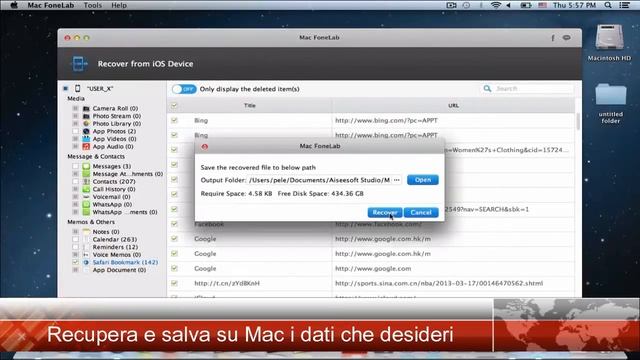Screen dimensions: 640x360
Task: Toggle Only display the deleted items switch
Action: coord(184,89)
